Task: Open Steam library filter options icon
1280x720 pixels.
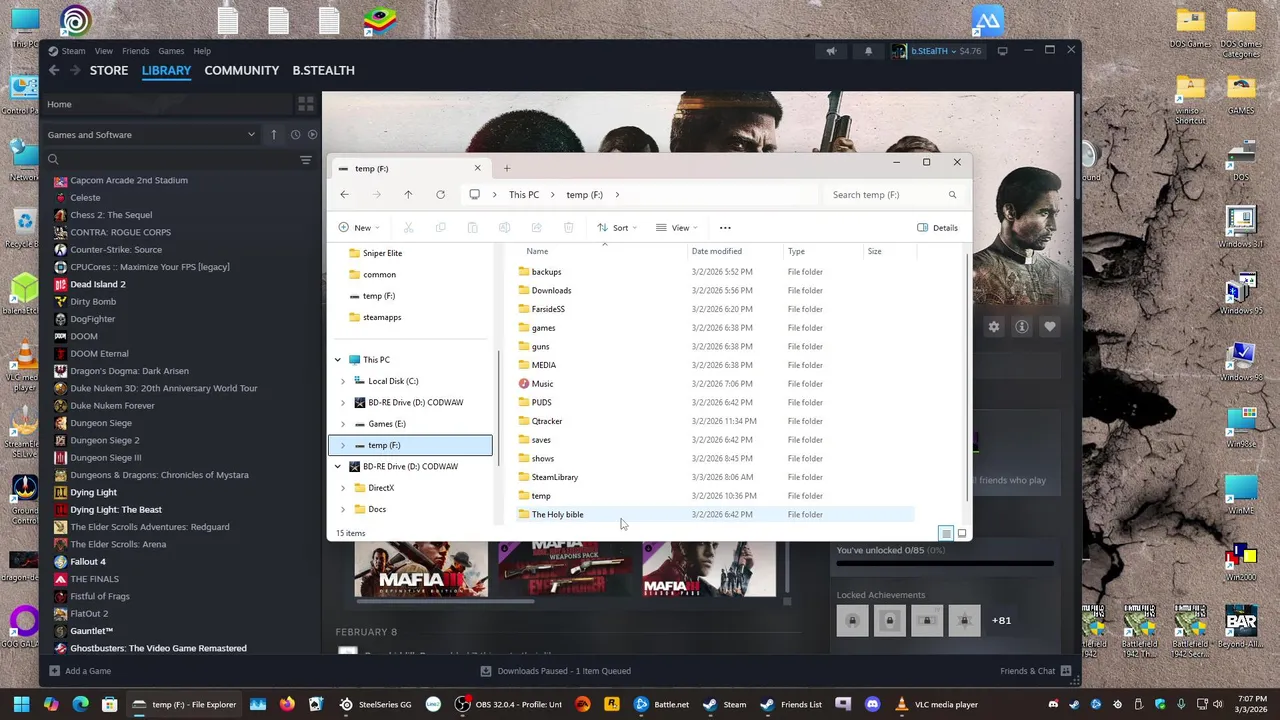Action: tap(306, 160)
